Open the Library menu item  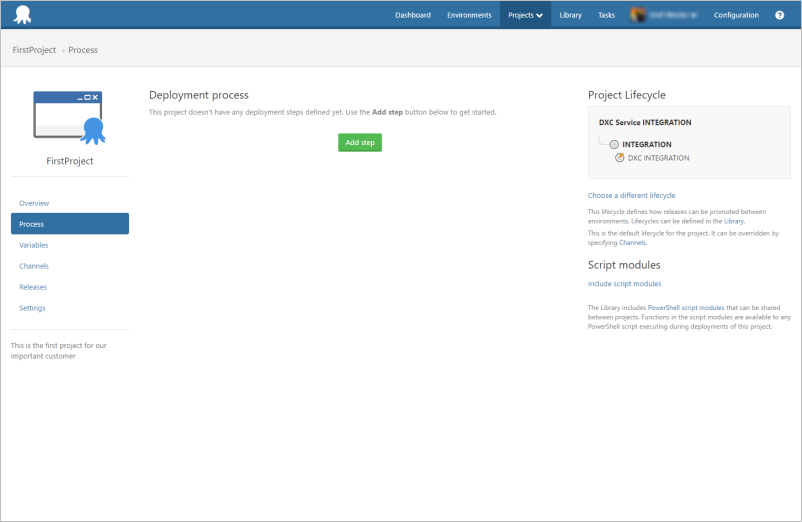(571, 15)
